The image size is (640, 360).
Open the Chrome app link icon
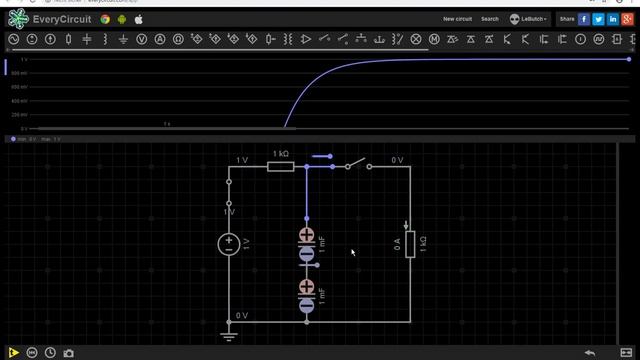[x=105, y=19]
